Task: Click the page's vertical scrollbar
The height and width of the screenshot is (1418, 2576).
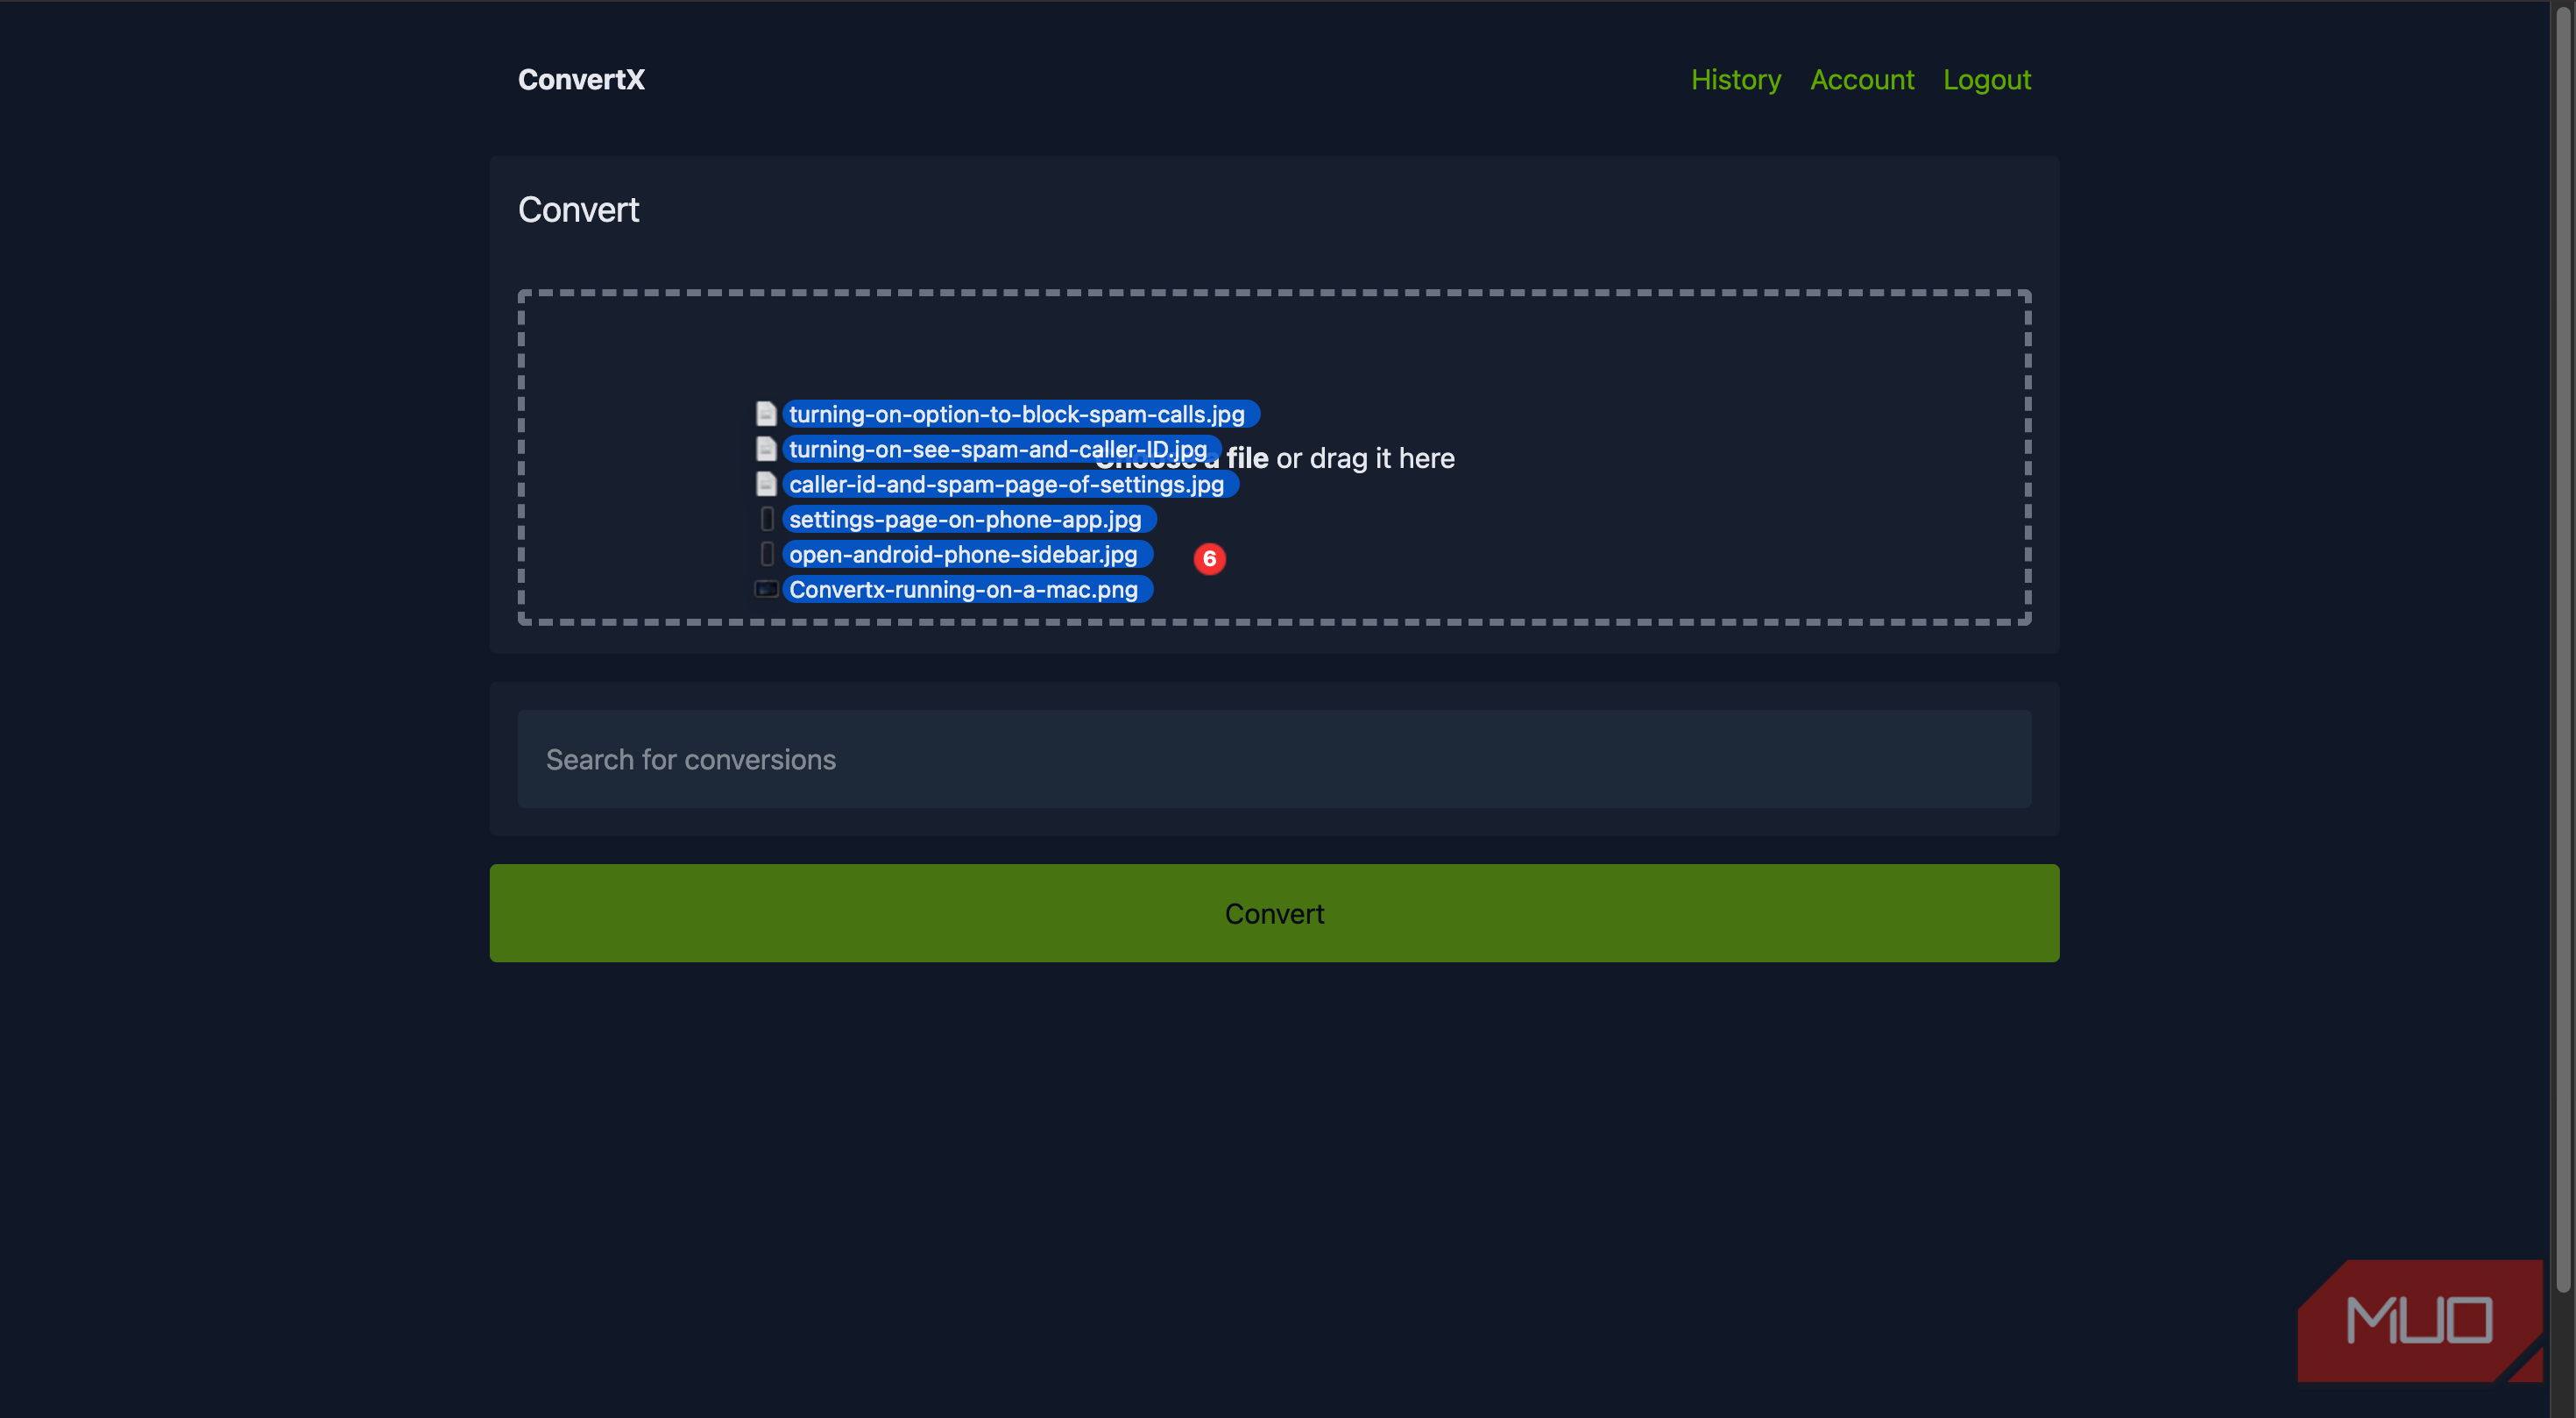Action: pyautogui.click(x=2563, y=650)
